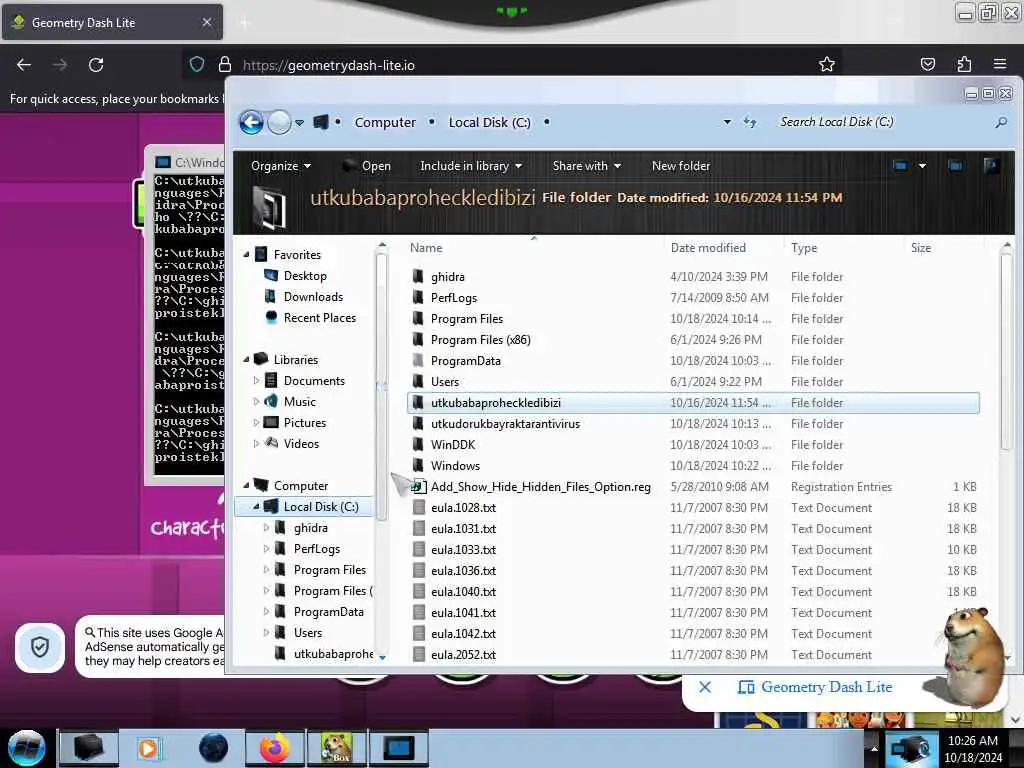
Task: Expand the Documents library
Action: pos(256,380)
